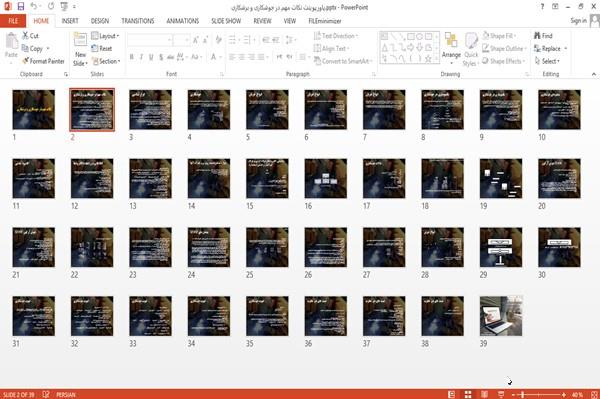Click the zoom in plus icon
Screen dimensions: 600x399
pos(564,394)
